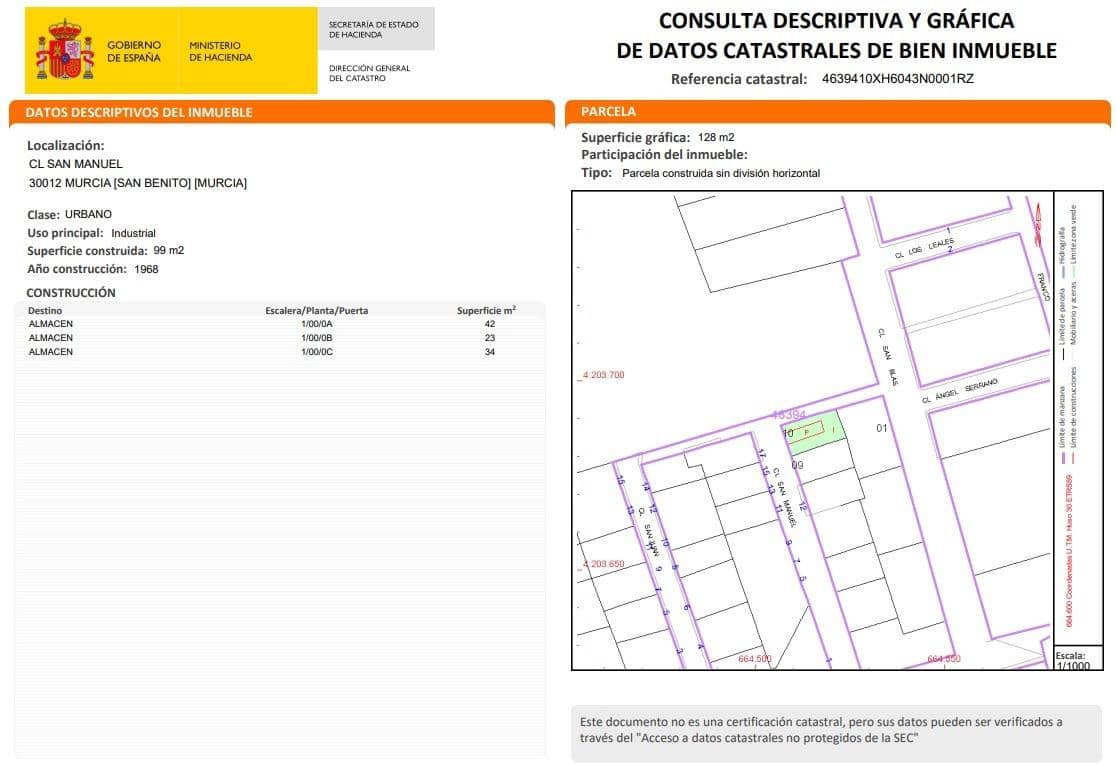Click the 'CL SAN MANUEL' address line

76,164
